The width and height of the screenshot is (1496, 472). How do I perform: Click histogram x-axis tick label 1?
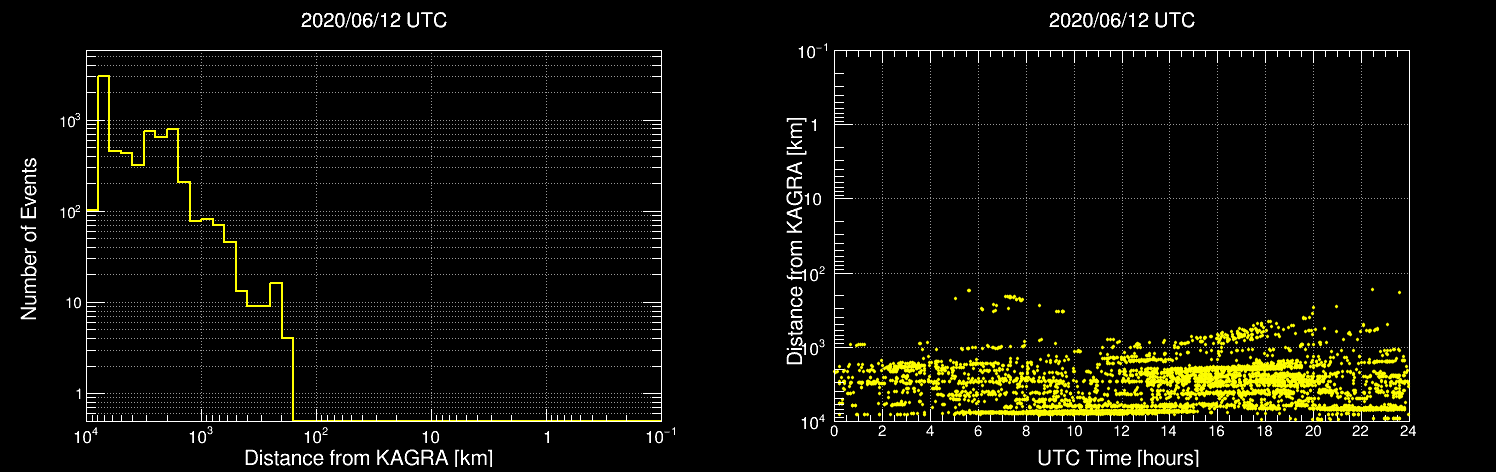click(x=546, y=437)
